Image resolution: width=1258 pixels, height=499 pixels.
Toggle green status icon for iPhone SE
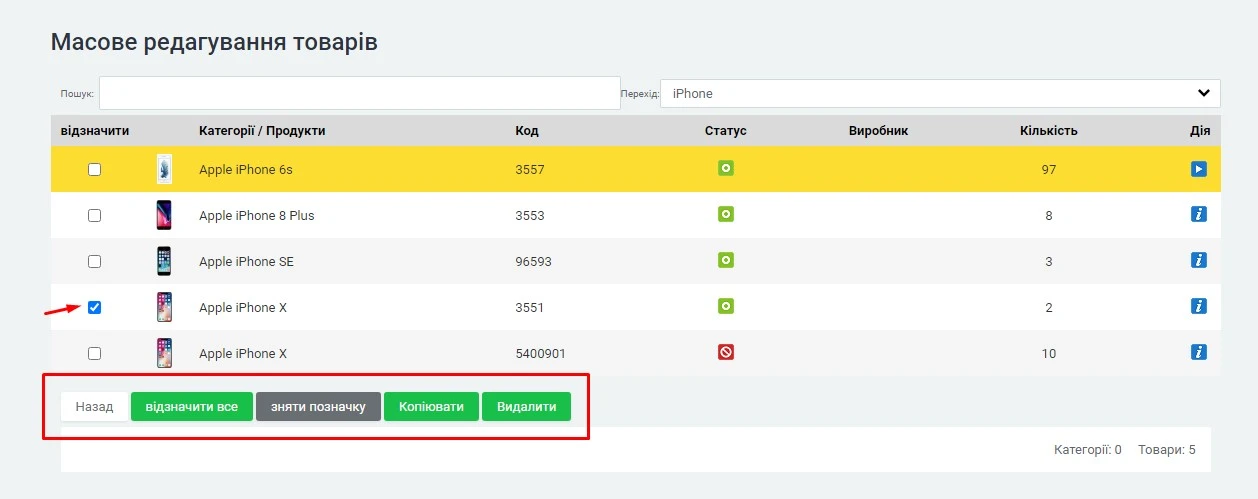point(726,261)
